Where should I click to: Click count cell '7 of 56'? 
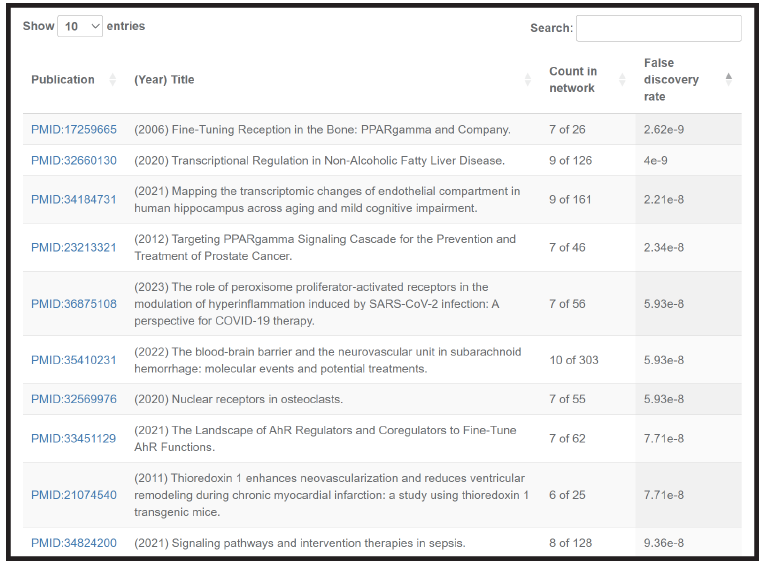click(567, 304)
